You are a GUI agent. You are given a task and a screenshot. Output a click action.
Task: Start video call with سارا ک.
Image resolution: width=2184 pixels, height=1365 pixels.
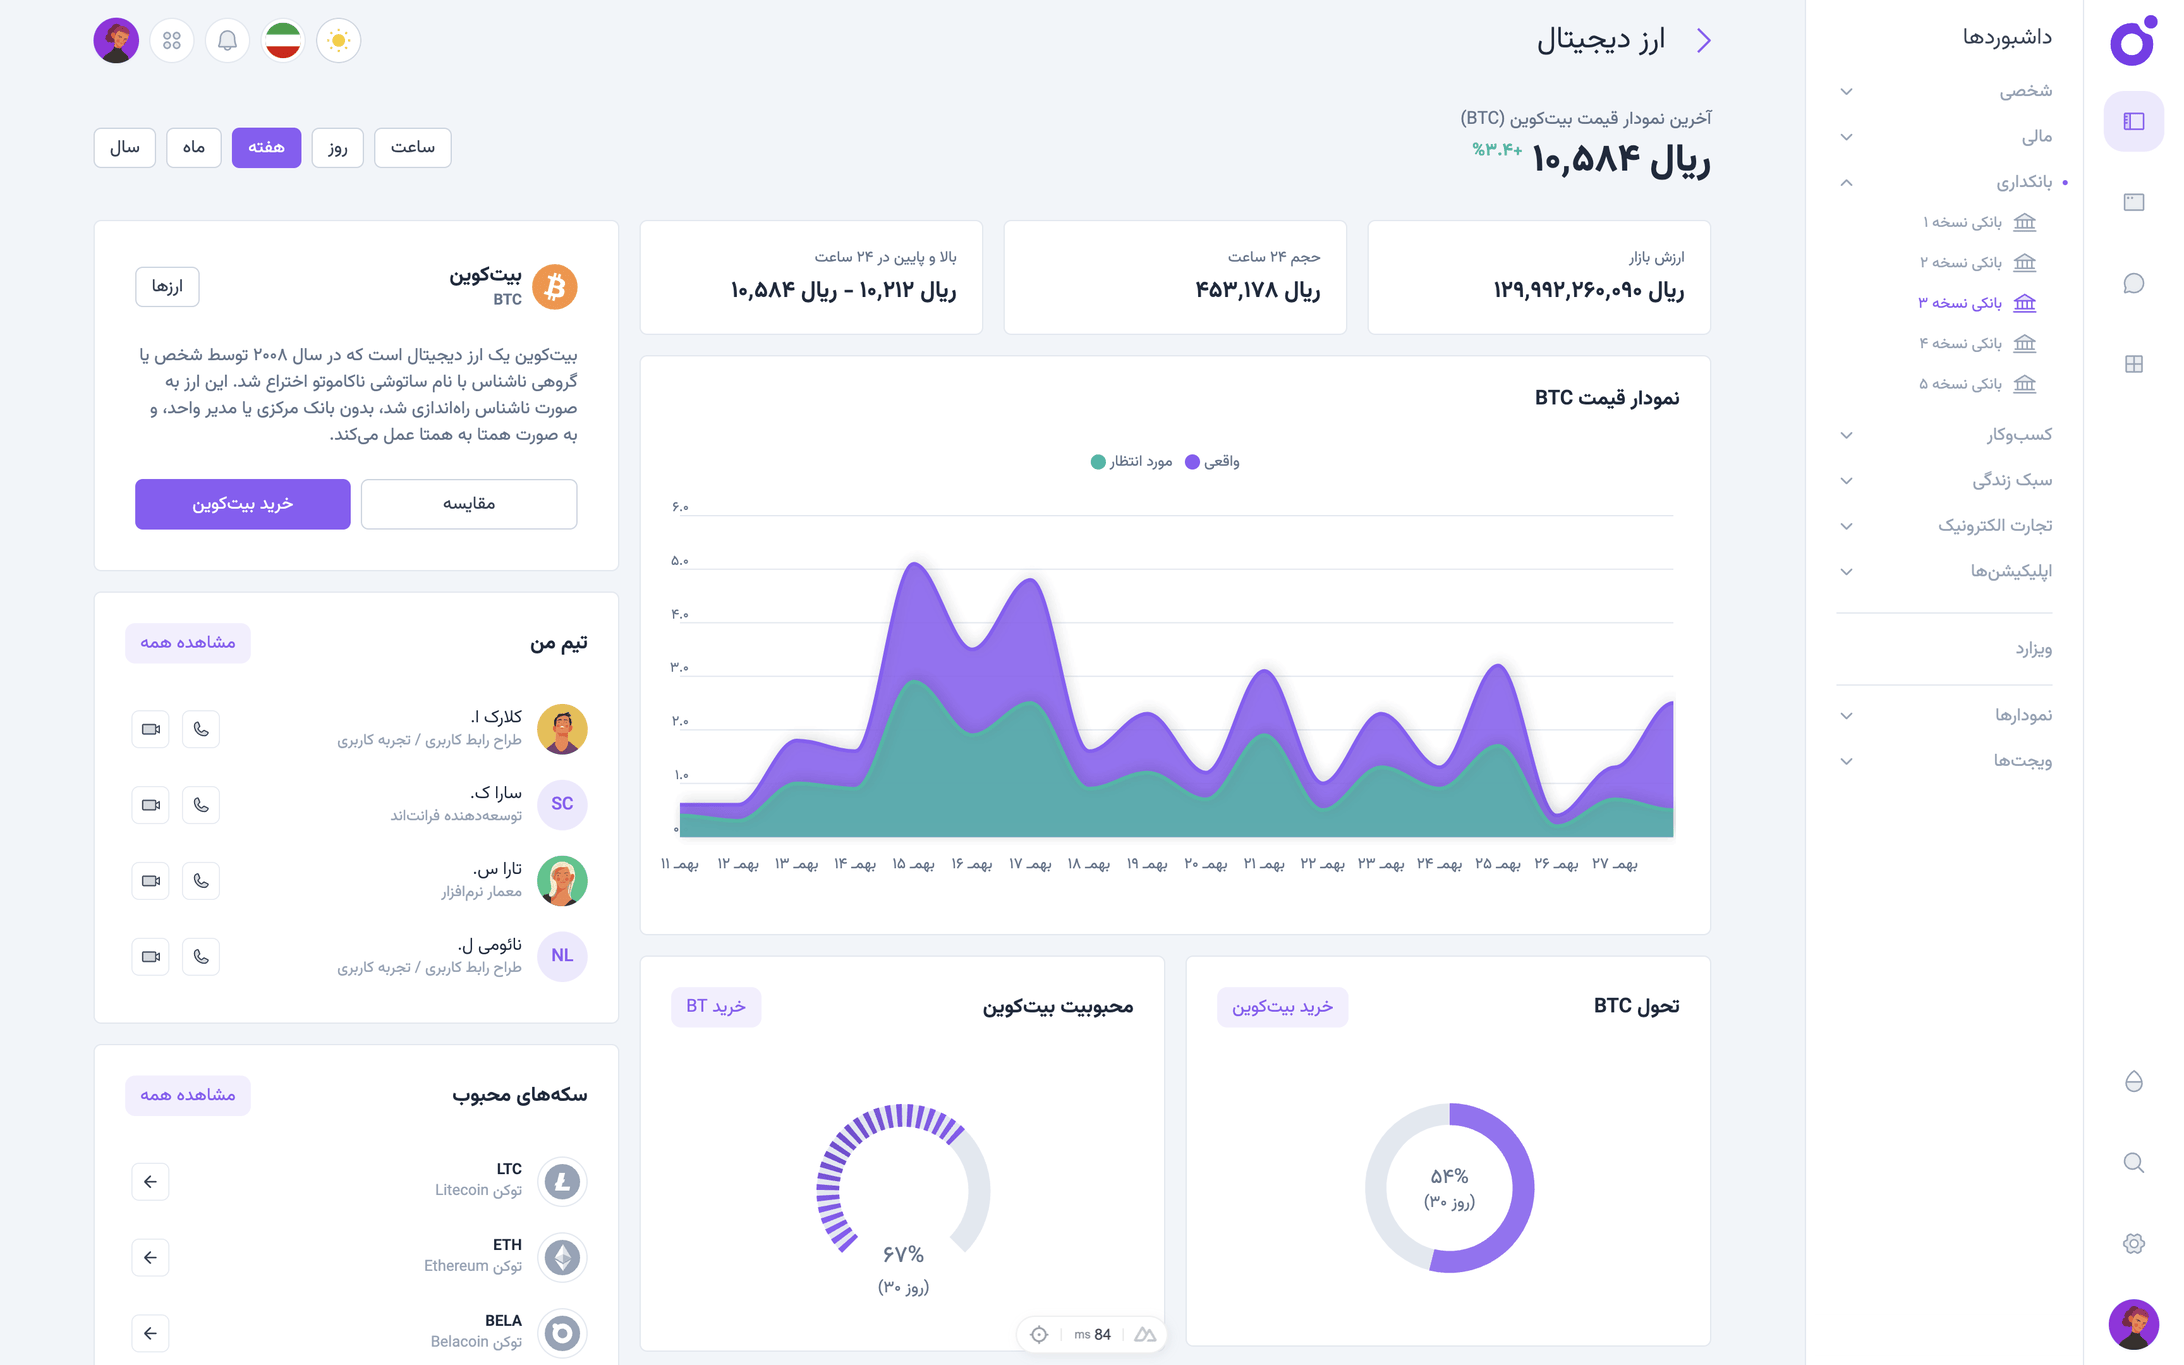(x=150, y=805)
